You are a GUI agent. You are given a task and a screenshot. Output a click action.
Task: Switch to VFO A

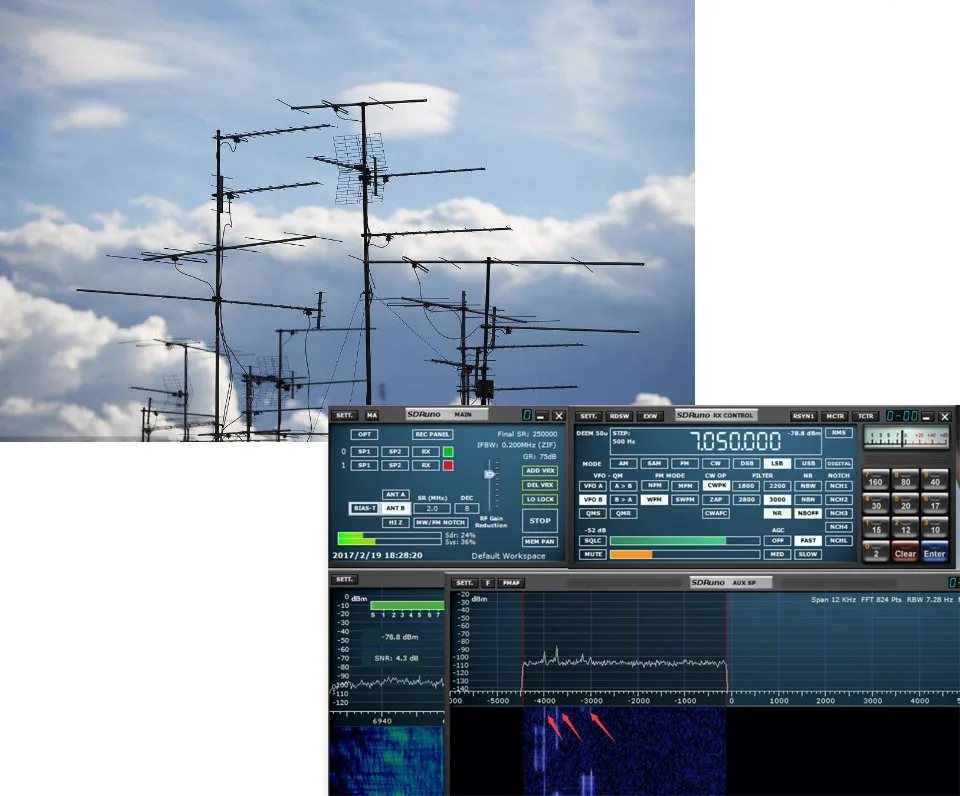click(593, 486)
